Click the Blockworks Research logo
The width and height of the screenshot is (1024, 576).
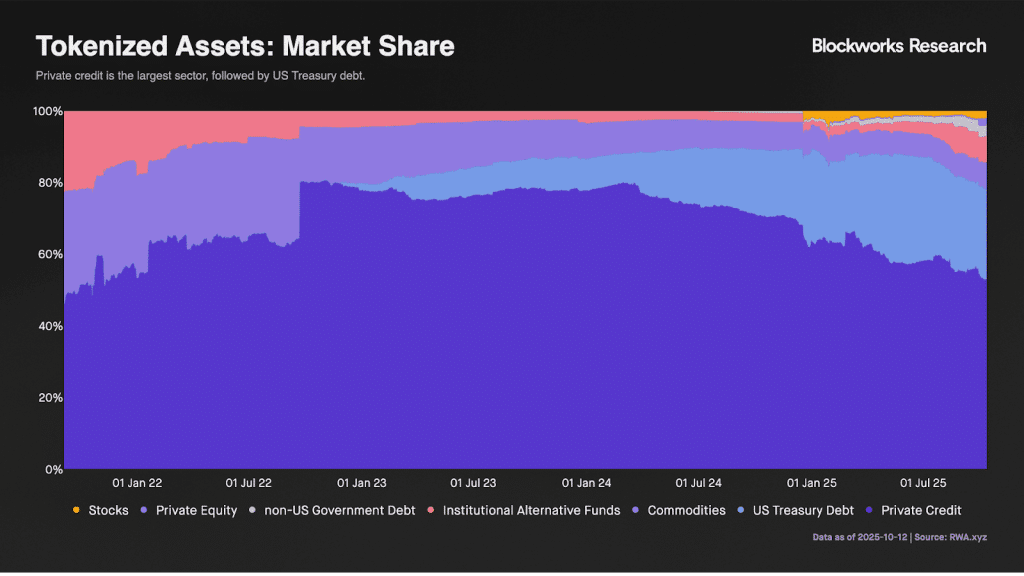(898, 46)
